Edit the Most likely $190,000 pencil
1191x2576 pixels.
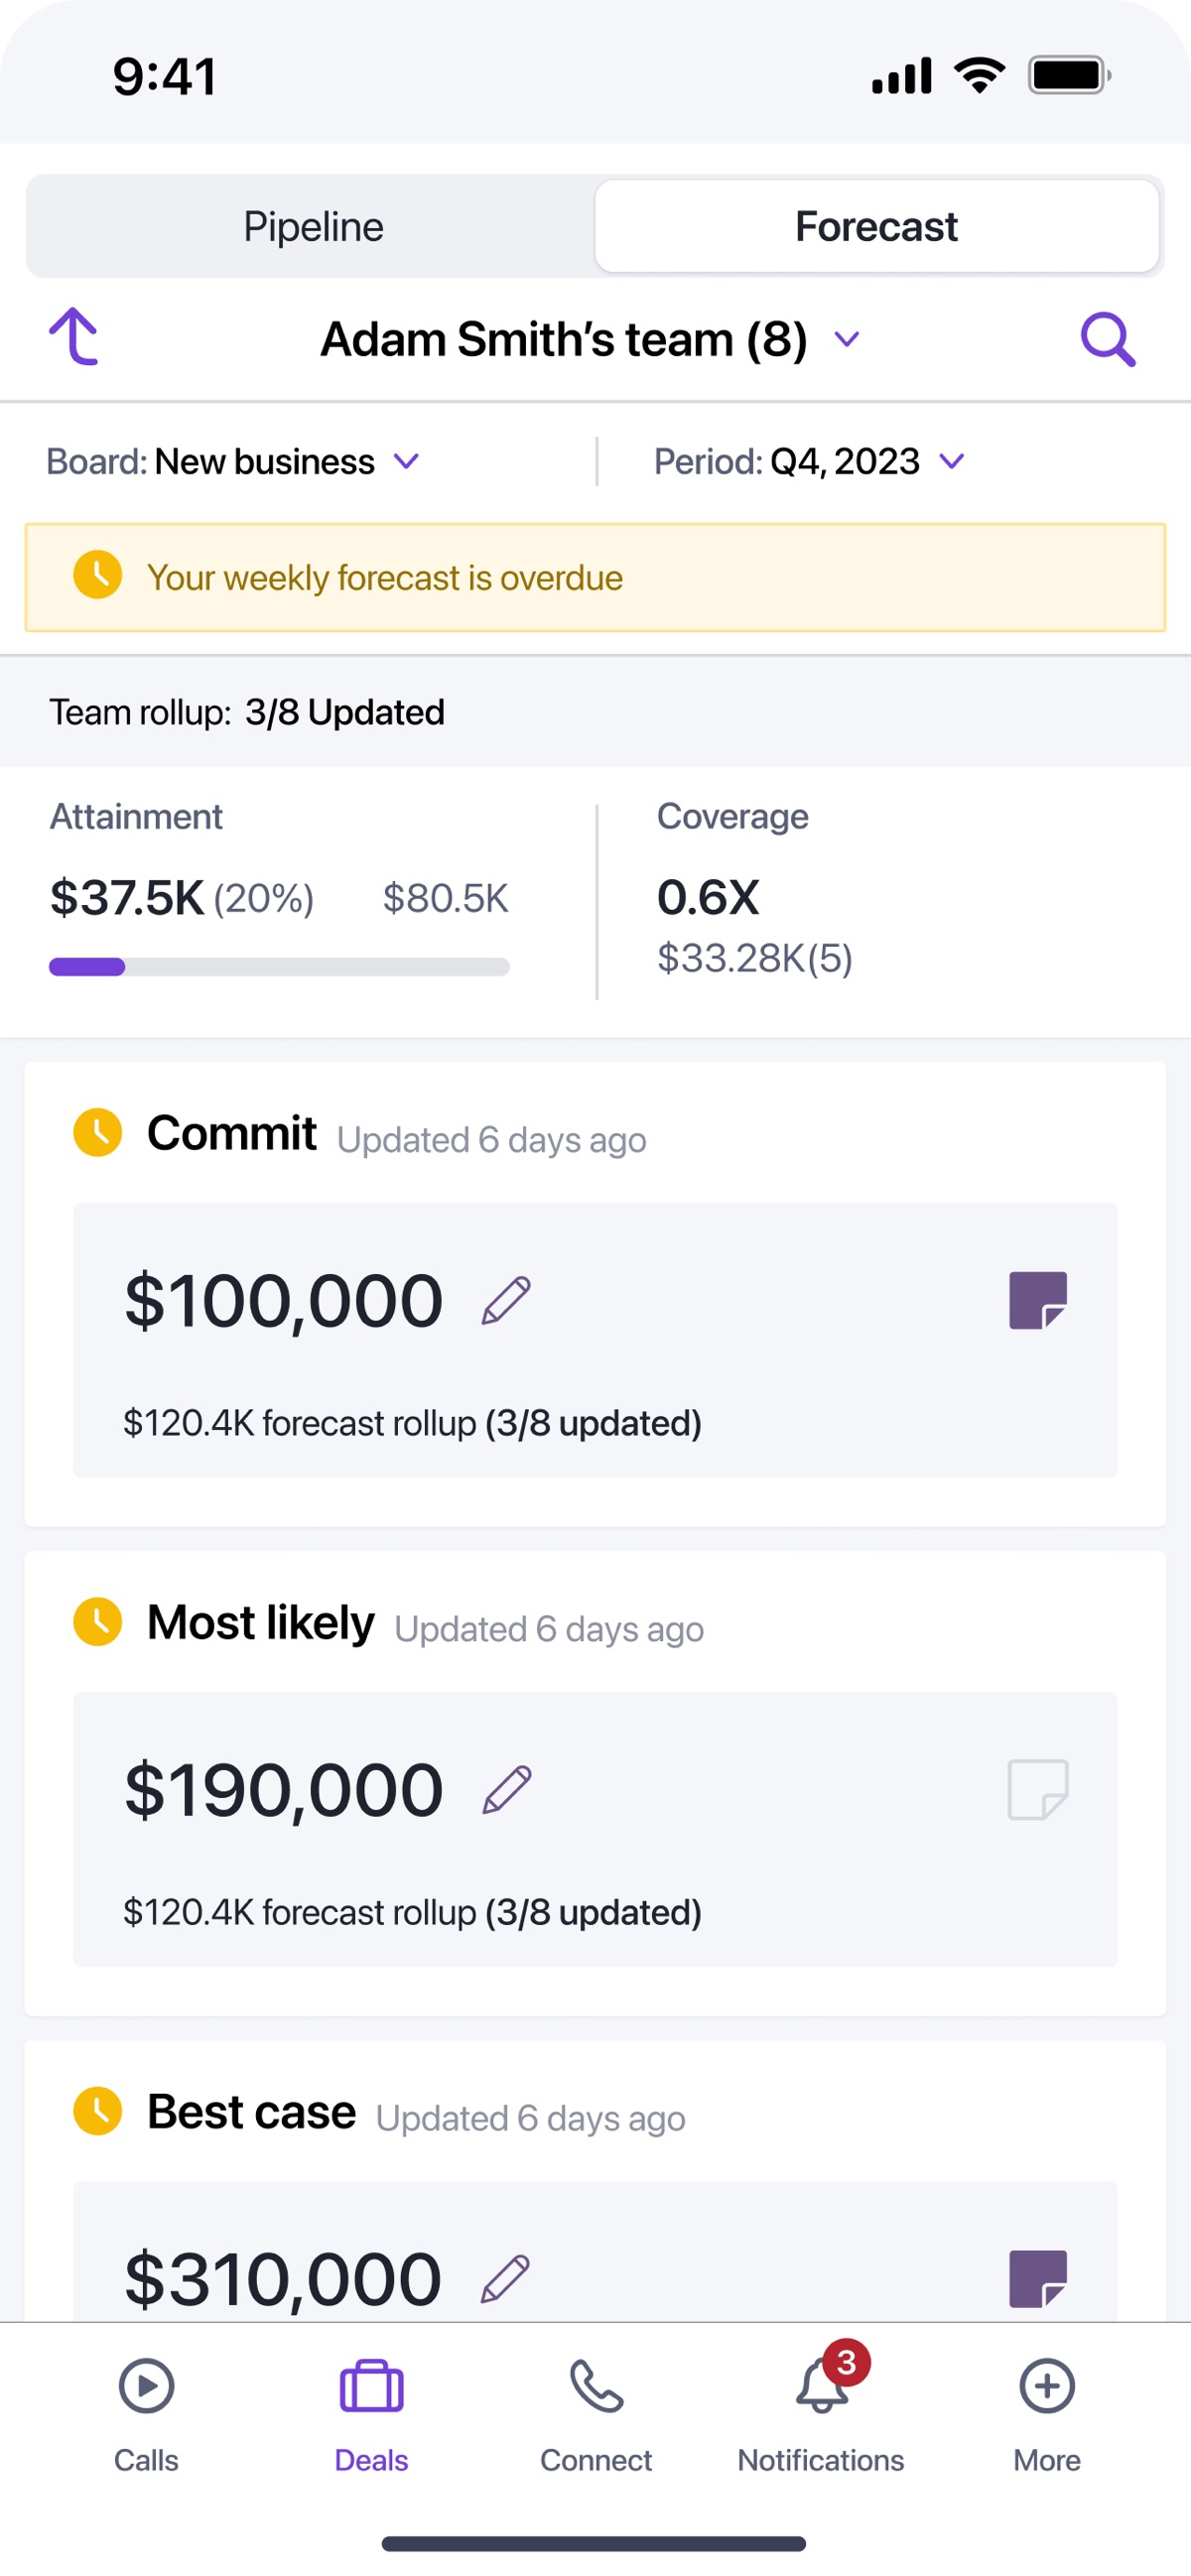[506, 1790]
